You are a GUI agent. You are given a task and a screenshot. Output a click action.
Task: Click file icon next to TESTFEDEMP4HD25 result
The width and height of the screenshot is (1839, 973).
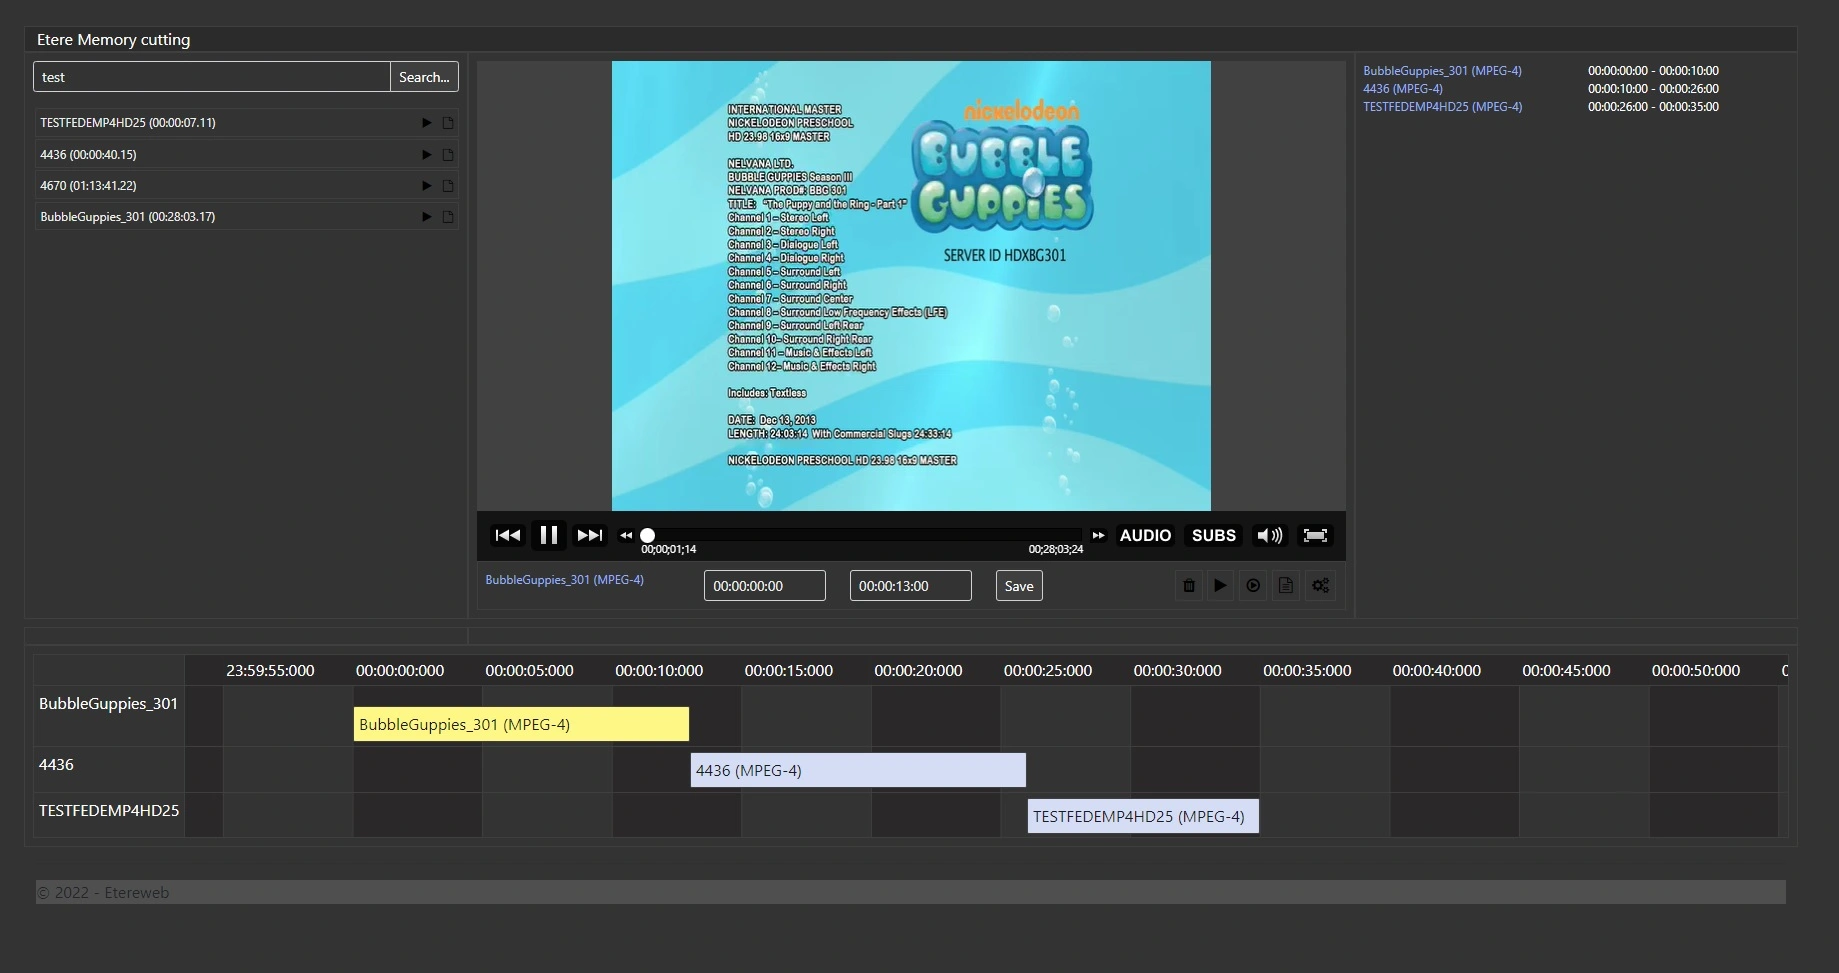click(448, 123)
